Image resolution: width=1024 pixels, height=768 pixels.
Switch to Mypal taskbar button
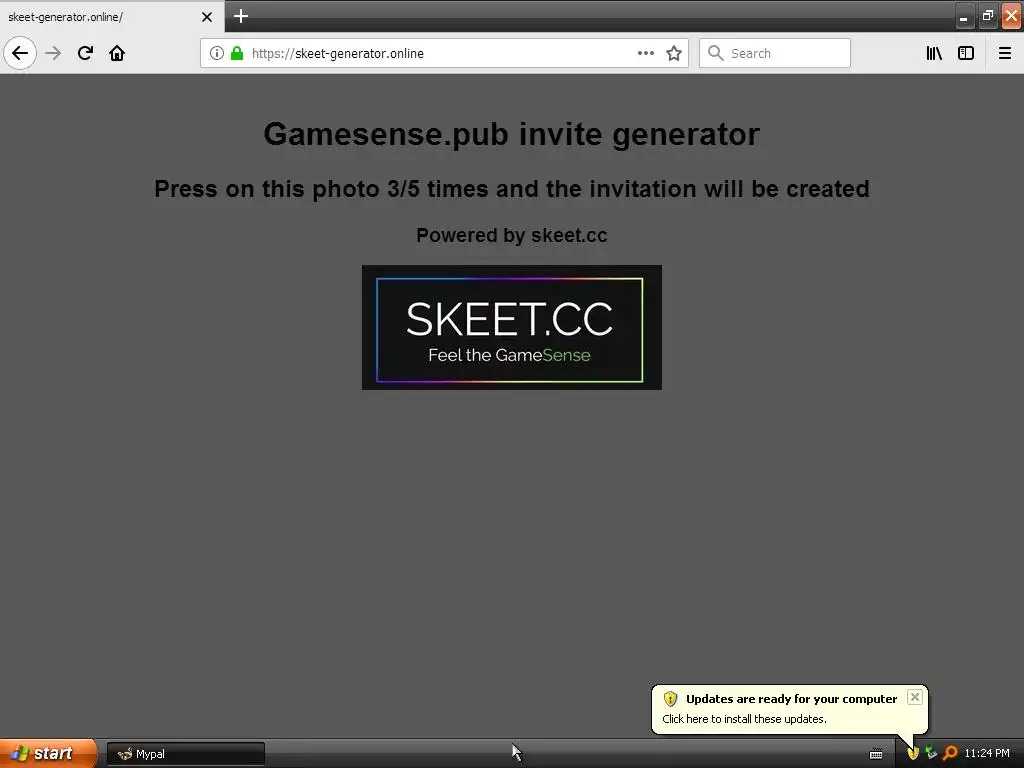pos(185,754)
